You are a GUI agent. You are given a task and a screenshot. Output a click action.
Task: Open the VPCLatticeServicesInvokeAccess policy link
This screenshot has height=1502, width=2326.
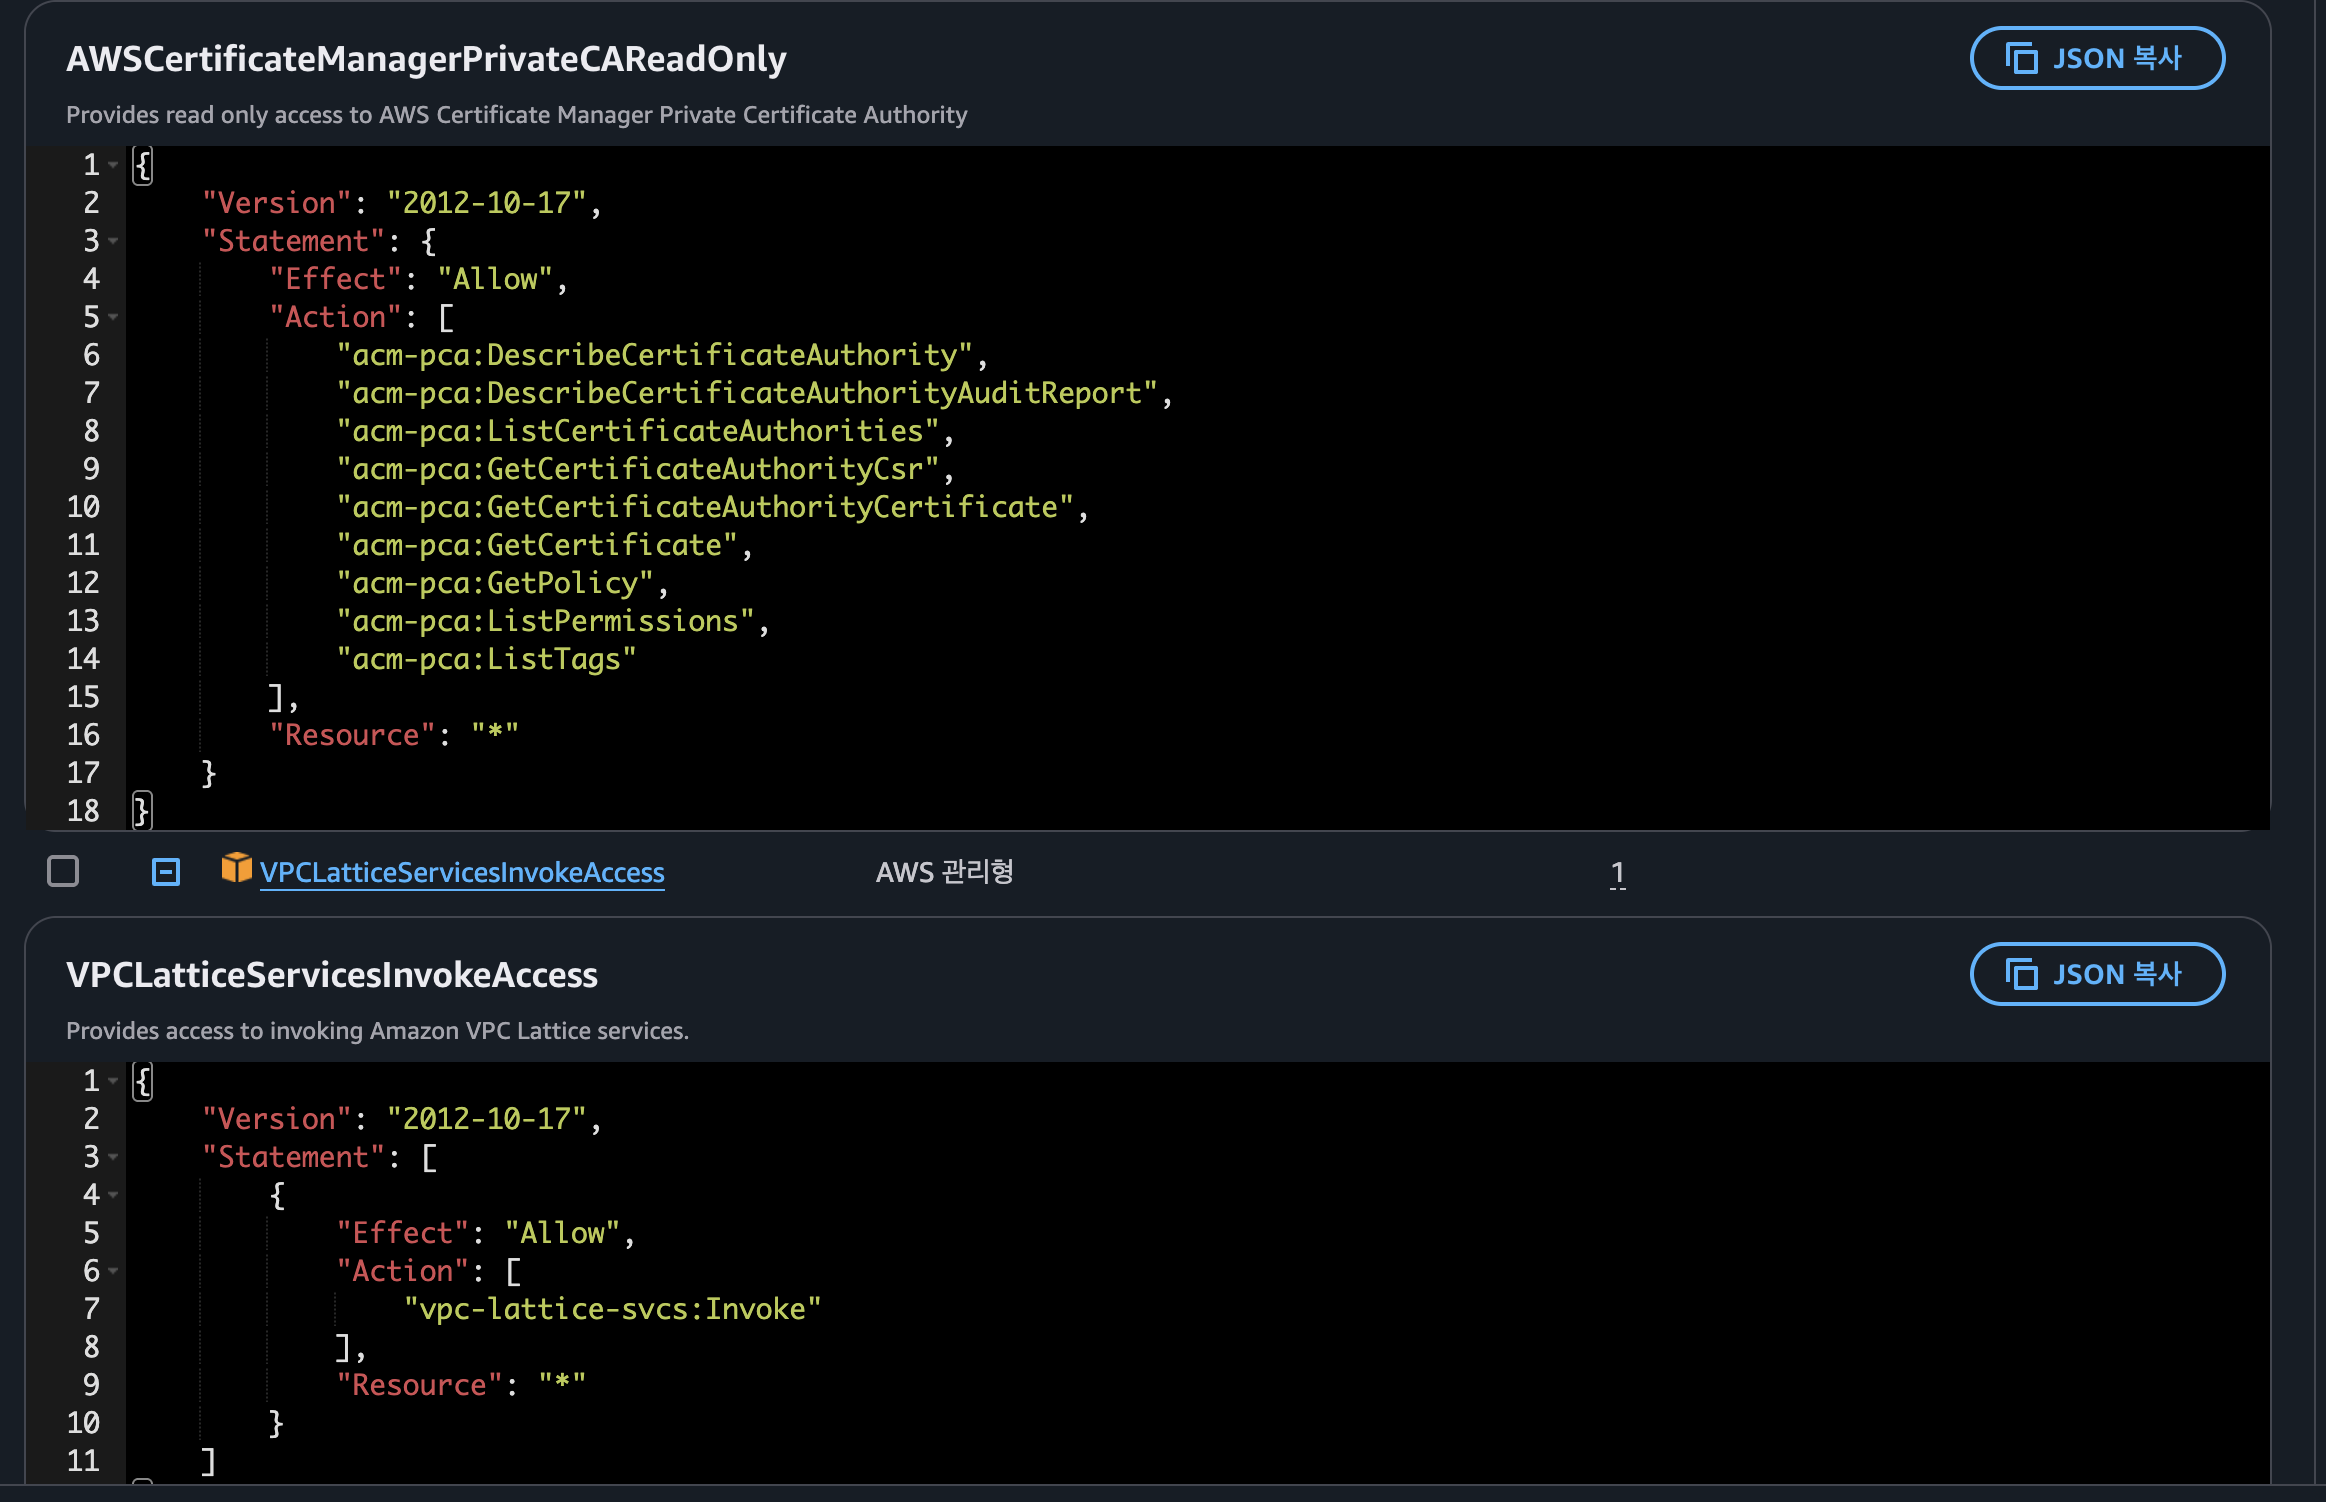point(462,873)
